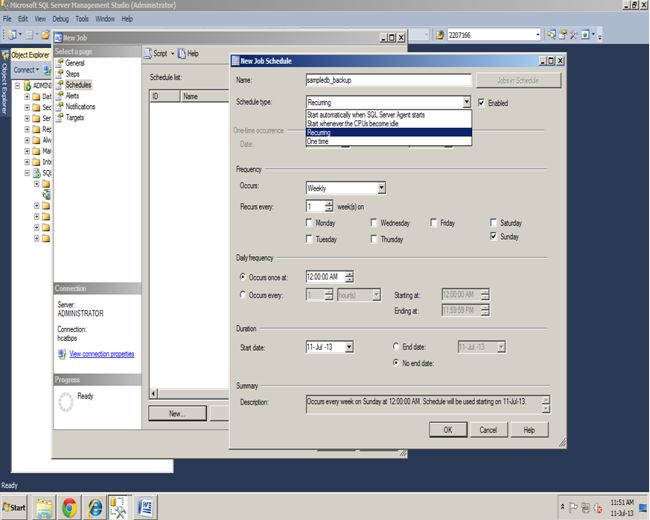
Task: Open the Debug menu
Action: [x=61, y=19]
